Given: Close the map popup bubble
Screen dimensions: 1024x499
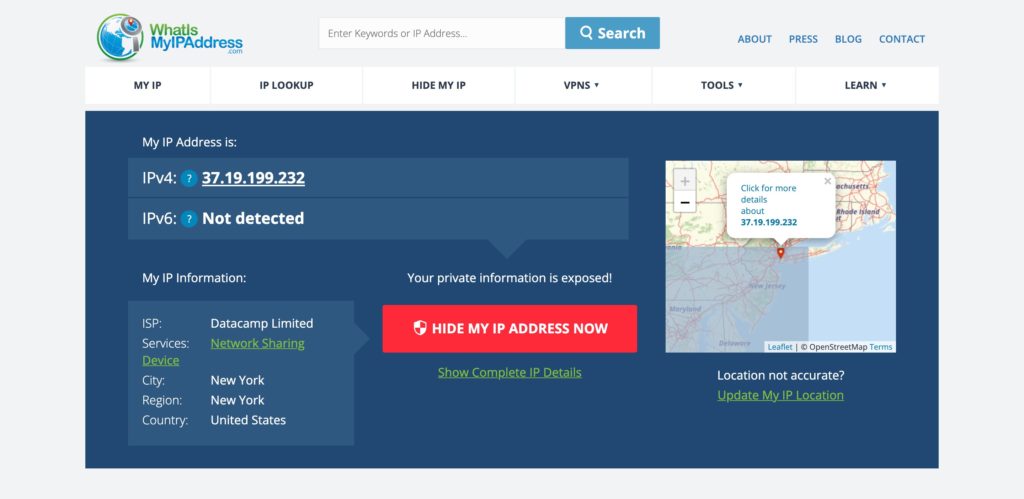Looking at the screenshot, I should 827,181.
